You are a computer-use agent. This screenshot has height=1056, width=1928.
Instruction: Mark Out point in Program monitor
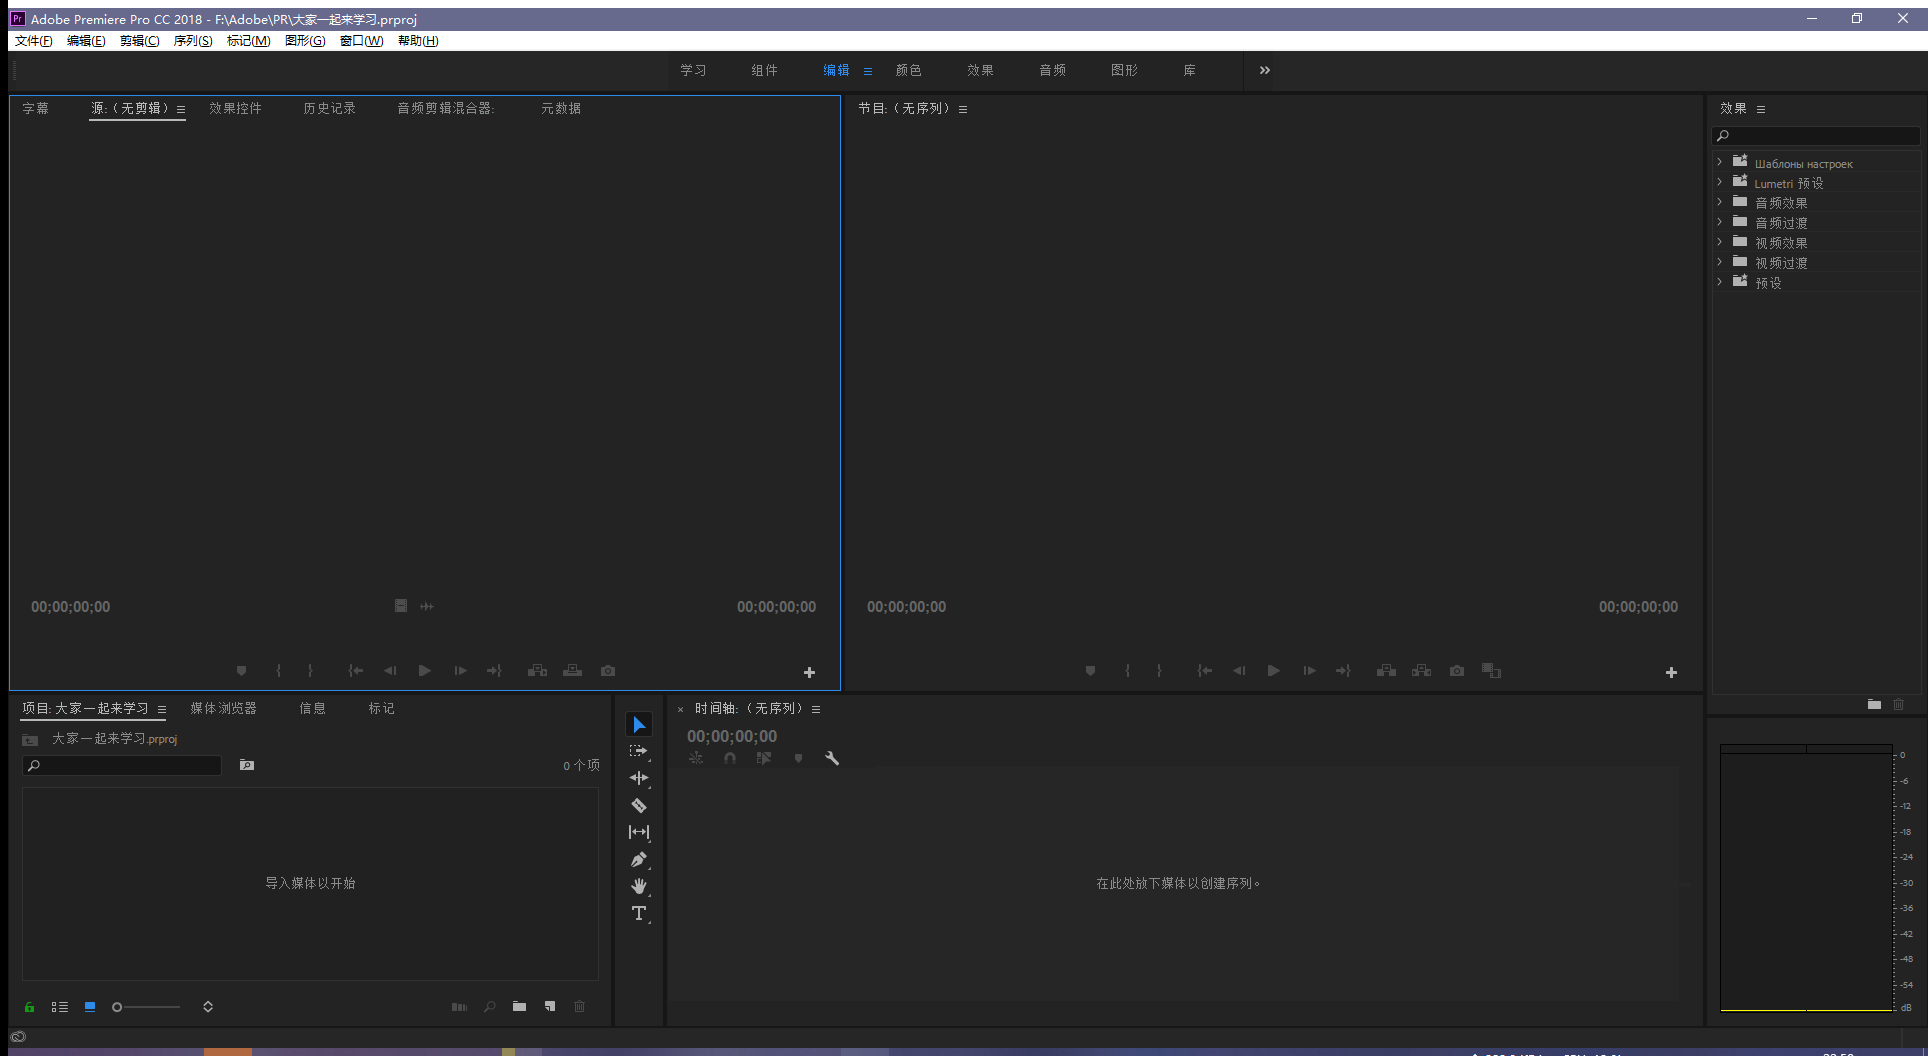point(1160,671)
